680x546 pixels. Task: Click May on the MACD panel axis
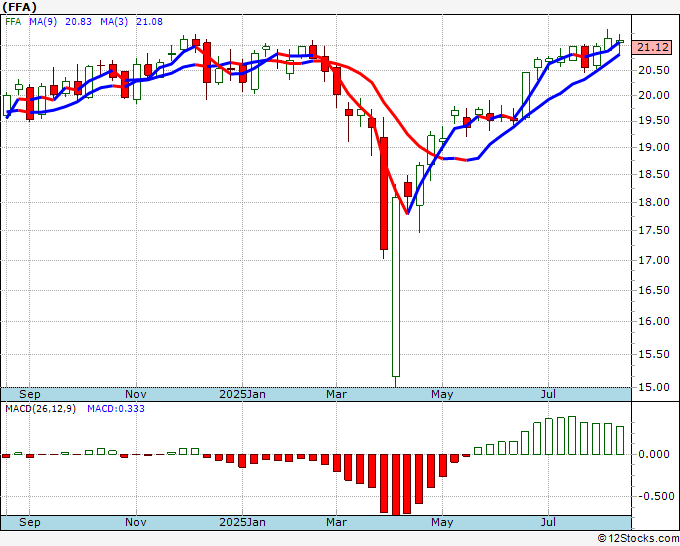[x=442, y=522]
